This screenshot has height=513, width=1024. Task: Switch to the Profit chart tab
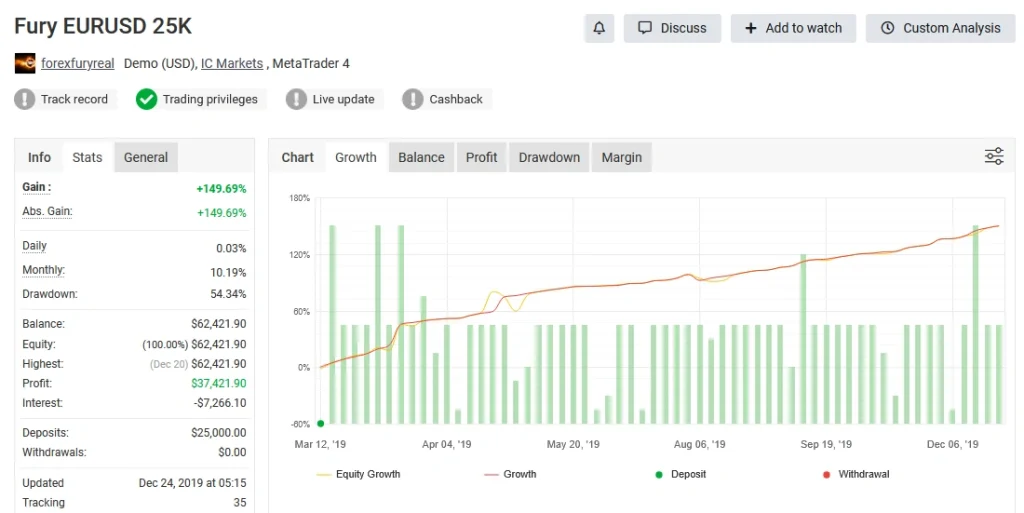click(x=481, y=157)
